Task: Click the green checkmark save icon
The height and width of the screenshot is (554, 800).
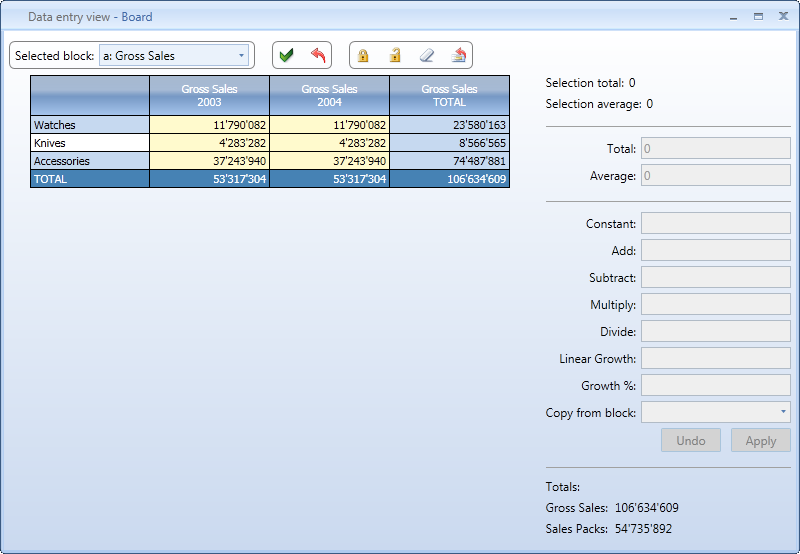Action: (x=287, y=56)
